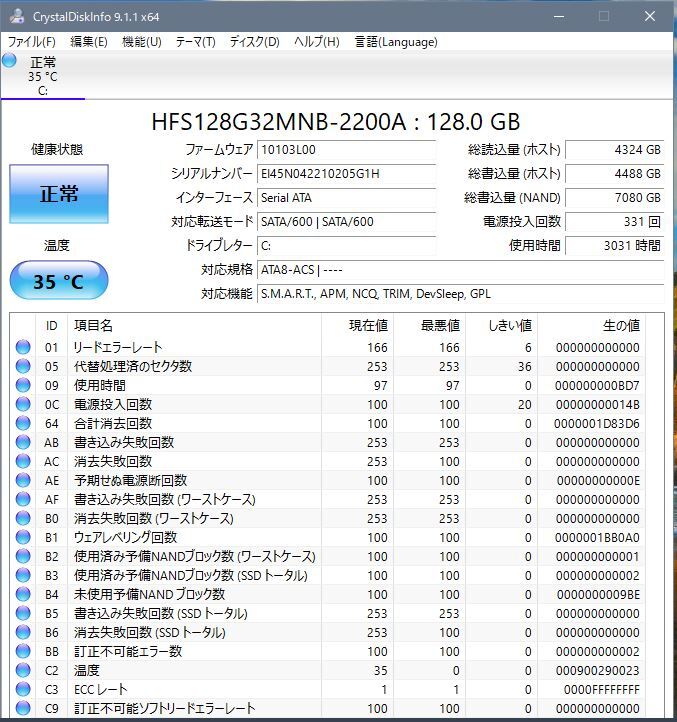
Task: Click status orb for AB 書き込み失敗回数 row
Action: [23, 442]
